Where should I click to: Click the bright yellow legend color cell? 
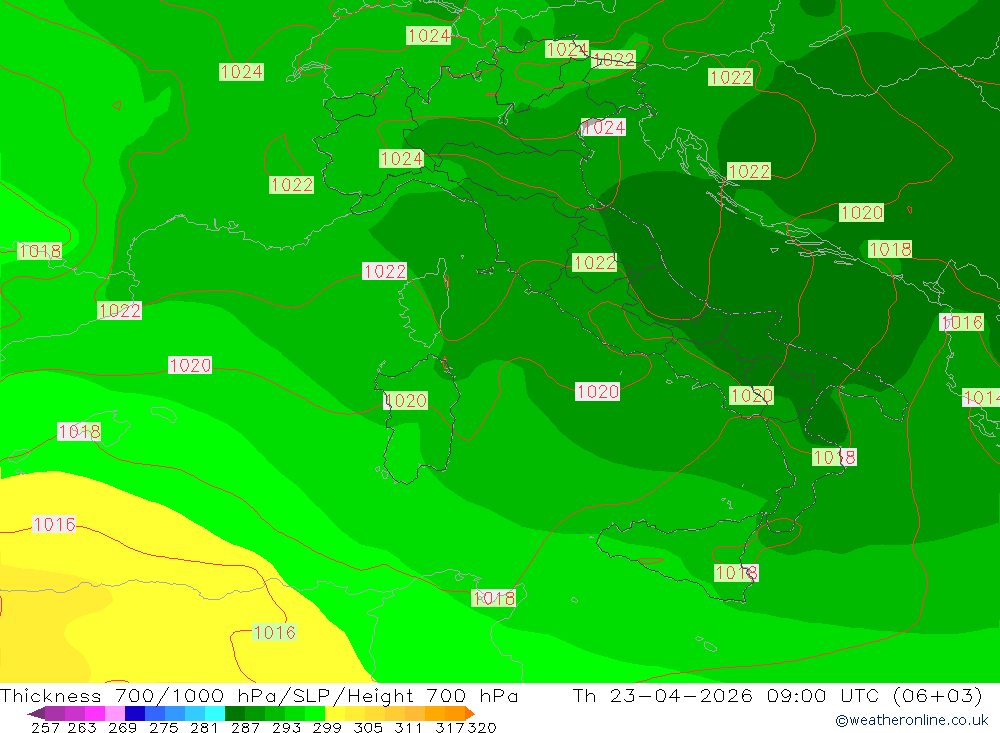(x=335, y=713)
